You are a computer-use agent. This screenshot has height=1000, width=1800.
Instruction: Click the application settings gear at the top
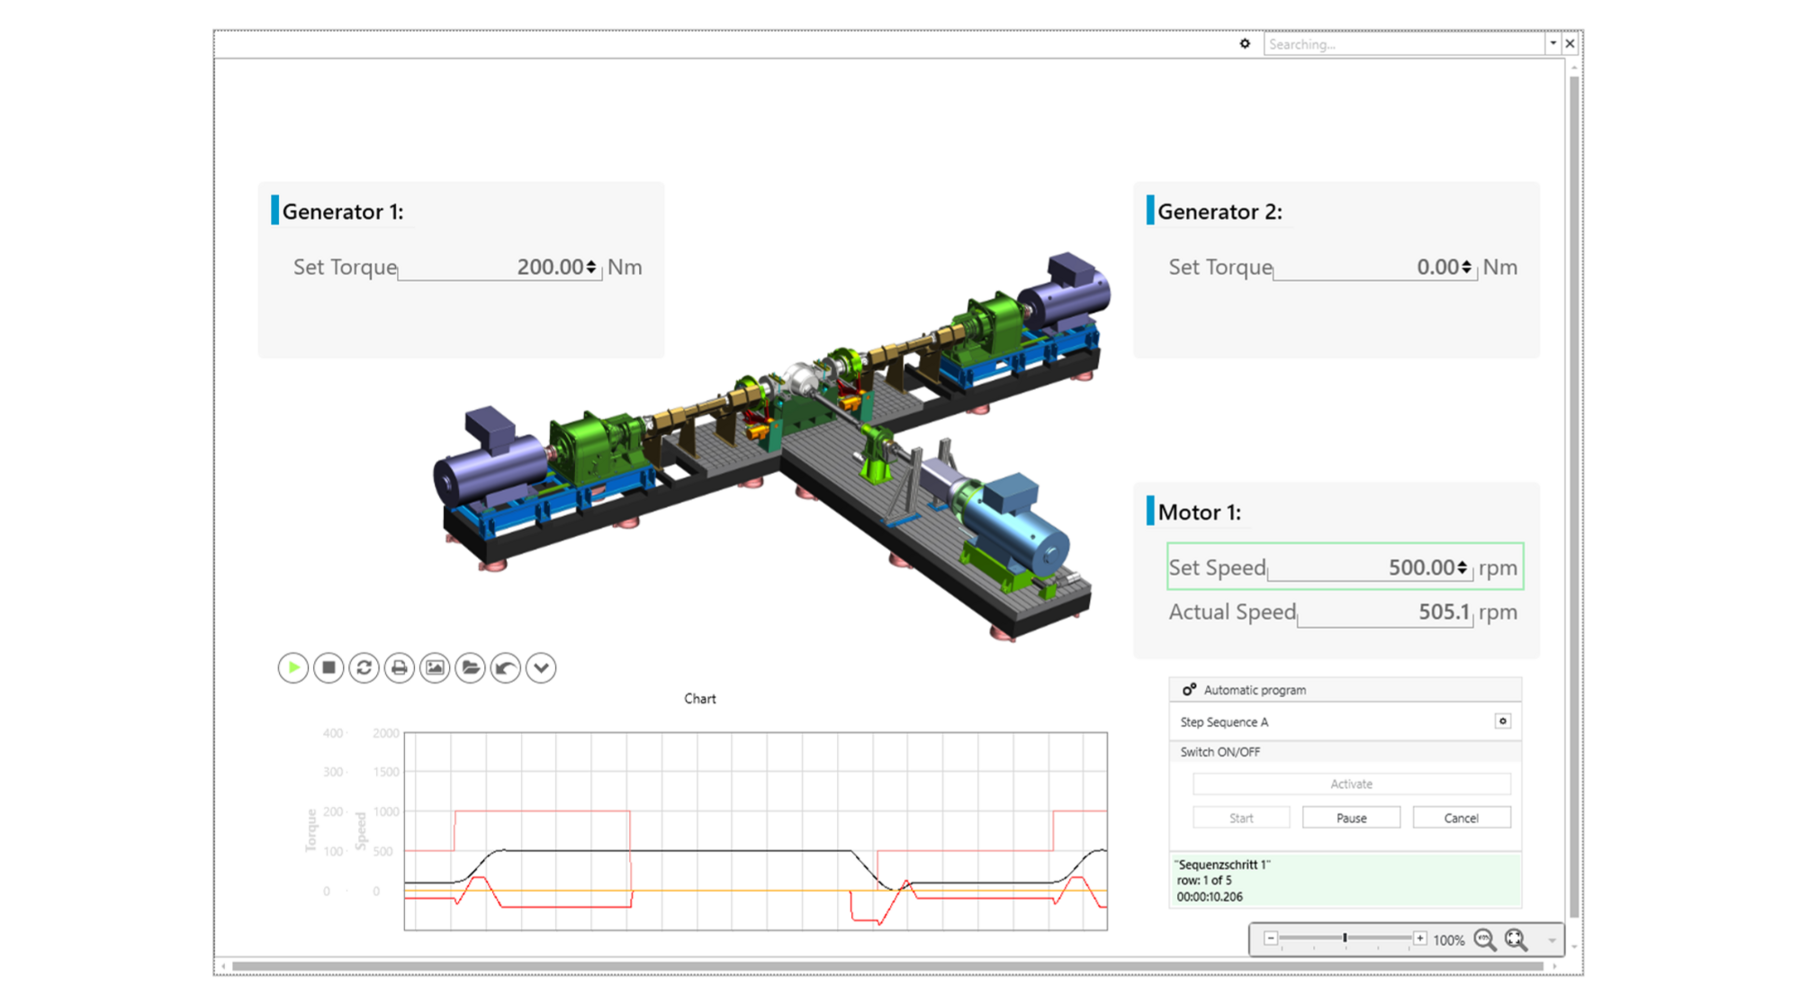tap(1244, 44)
